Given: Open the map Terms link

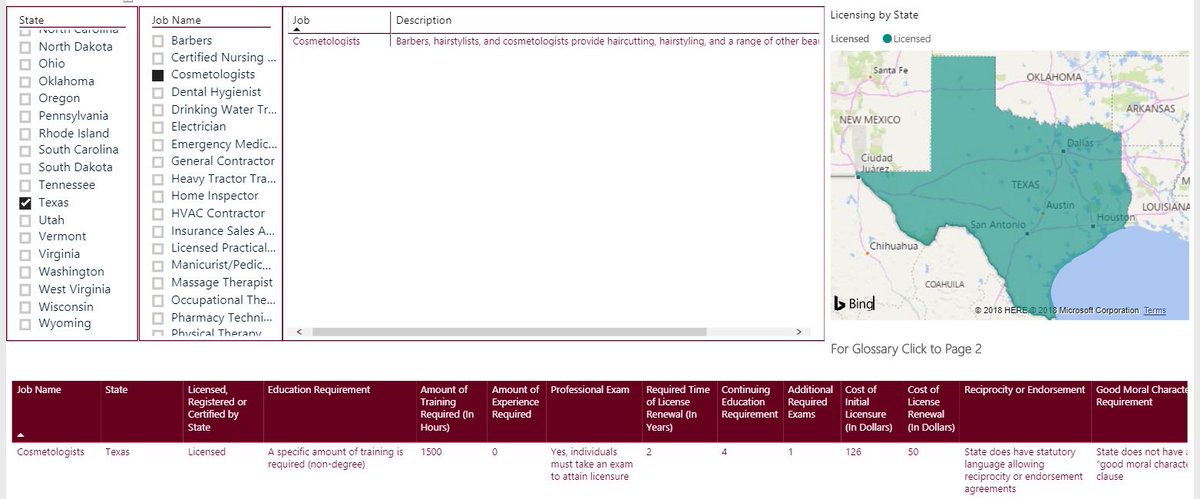Looking at the screenshot, I should point(1154,311).
